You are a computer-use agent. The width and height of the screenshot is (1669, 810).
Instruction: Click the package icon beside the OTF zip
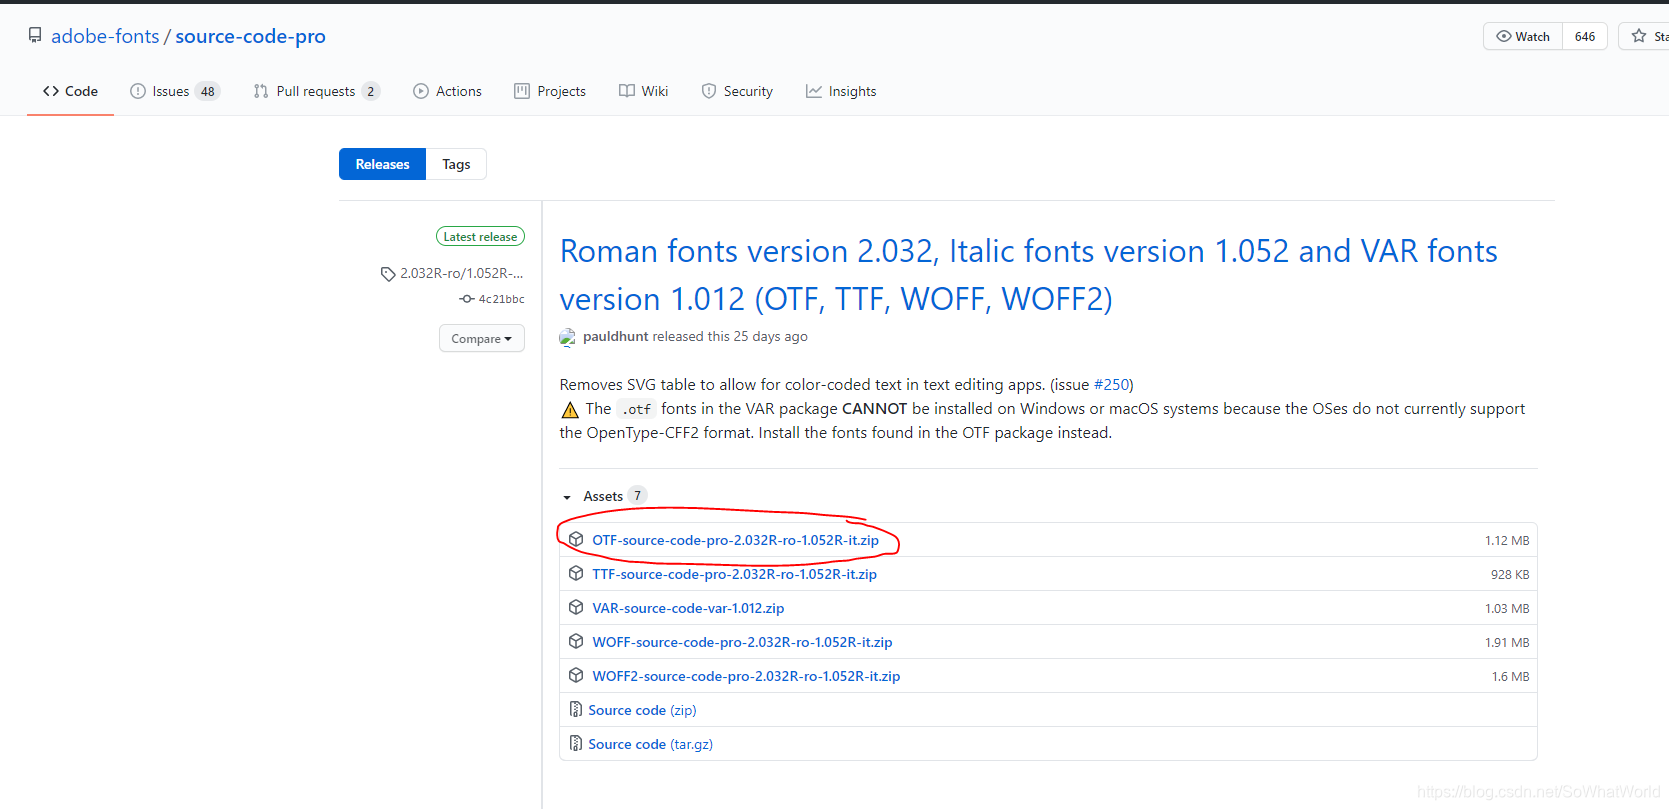tap(576, 539)
